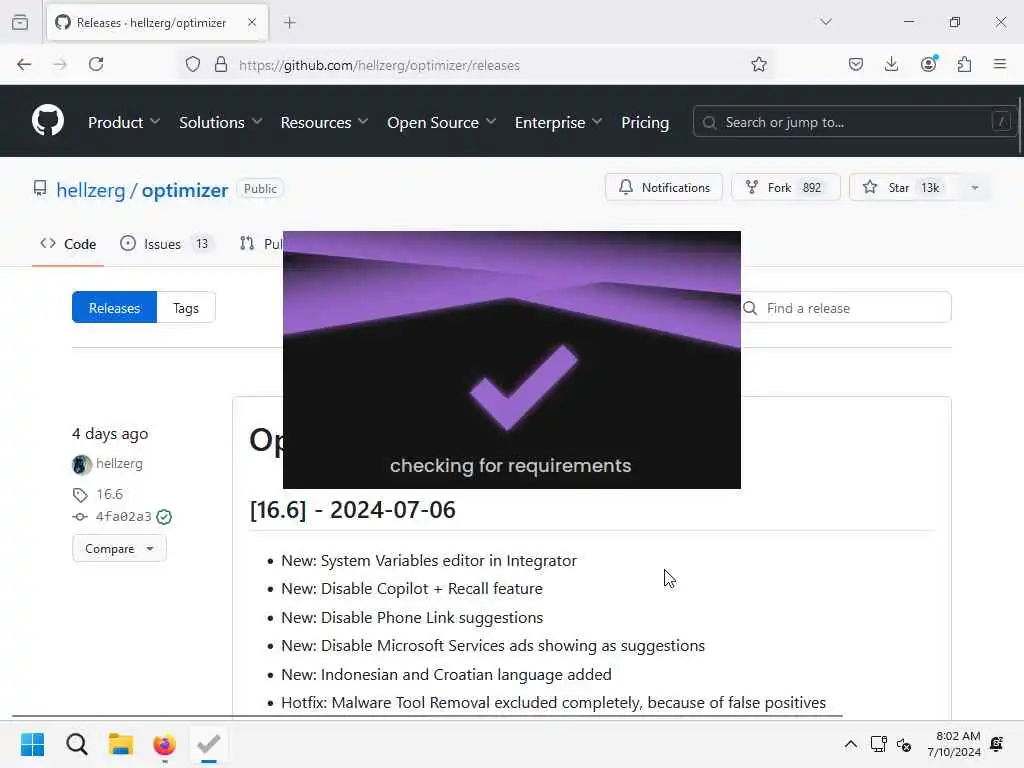Bookmark this page with star icon
The height and width of the screenshot is (768, 1024).
click(758, 64)
